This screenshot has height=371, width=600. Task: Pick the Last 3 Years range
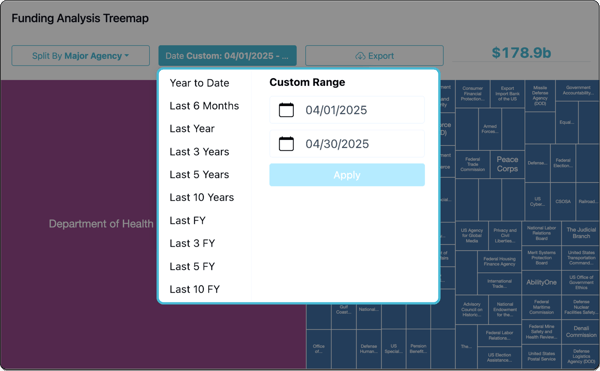[x=199, y=152]
